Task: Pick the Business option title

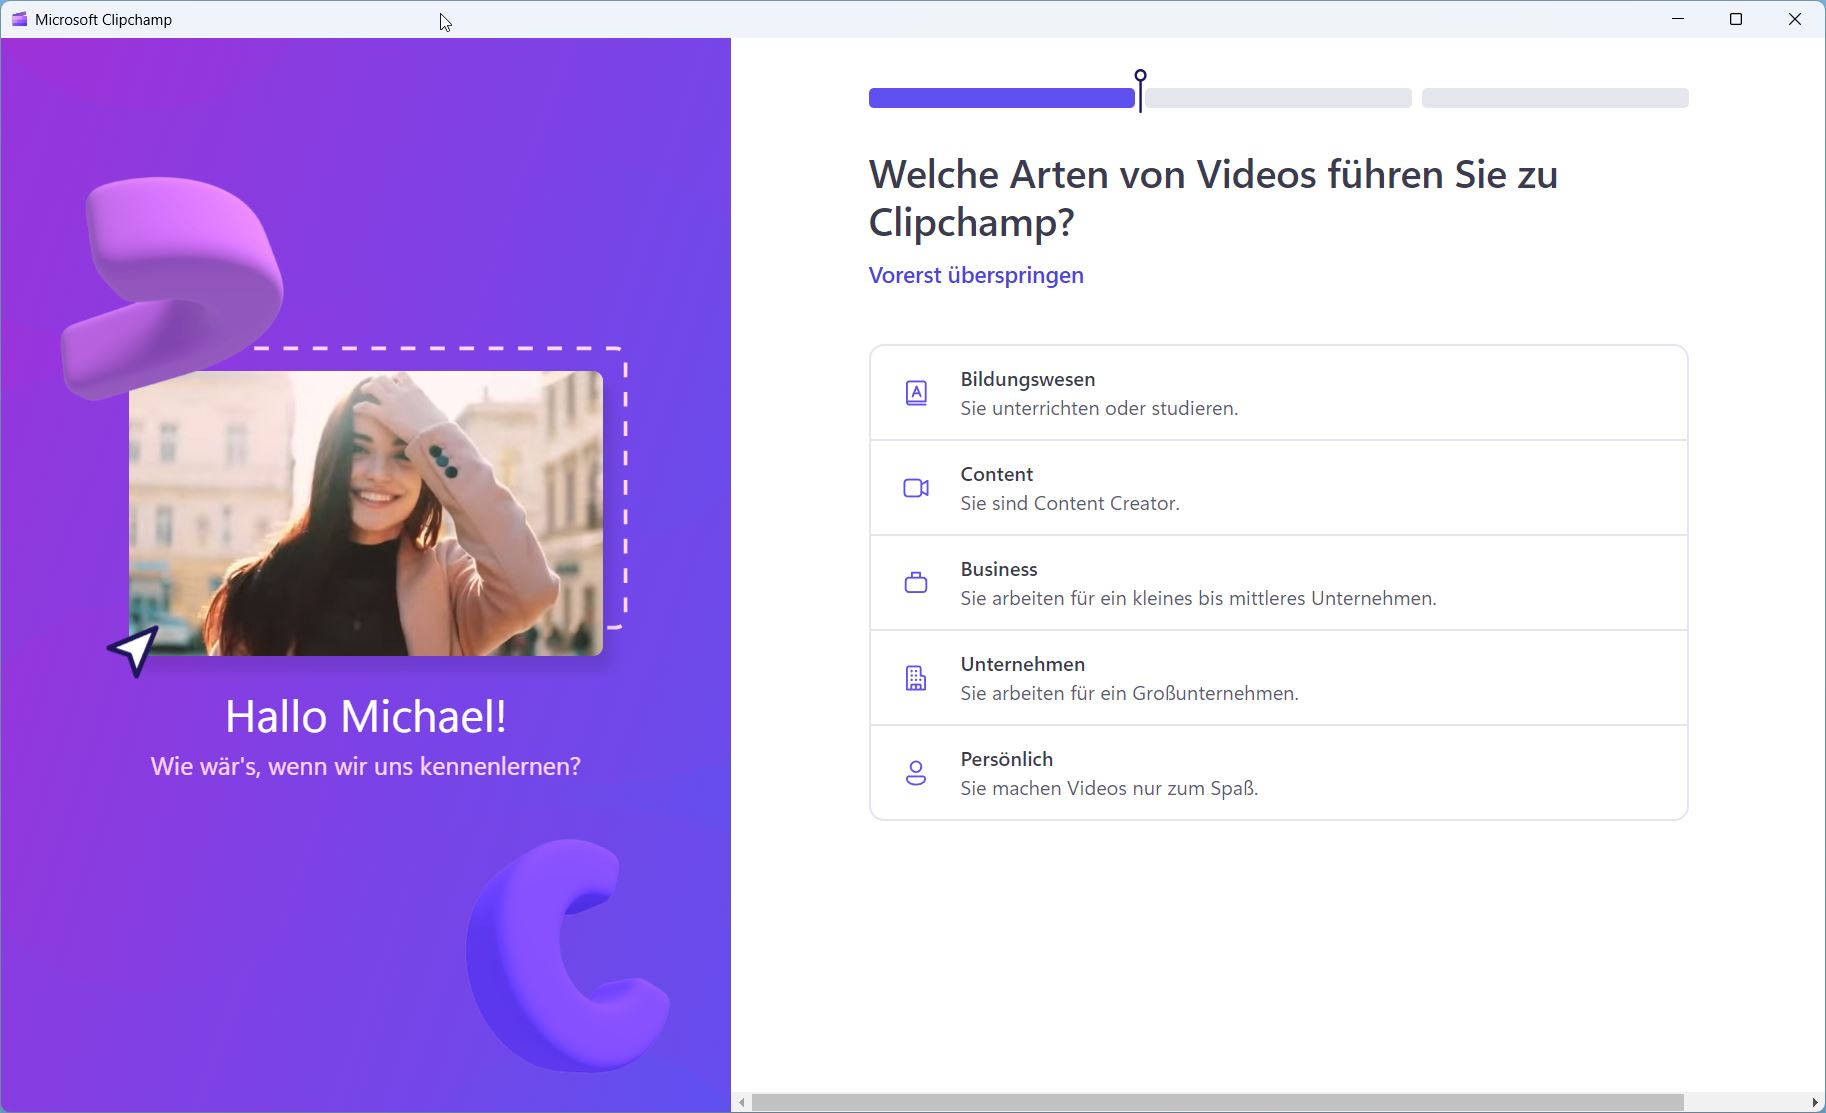Action: [999, 569]
